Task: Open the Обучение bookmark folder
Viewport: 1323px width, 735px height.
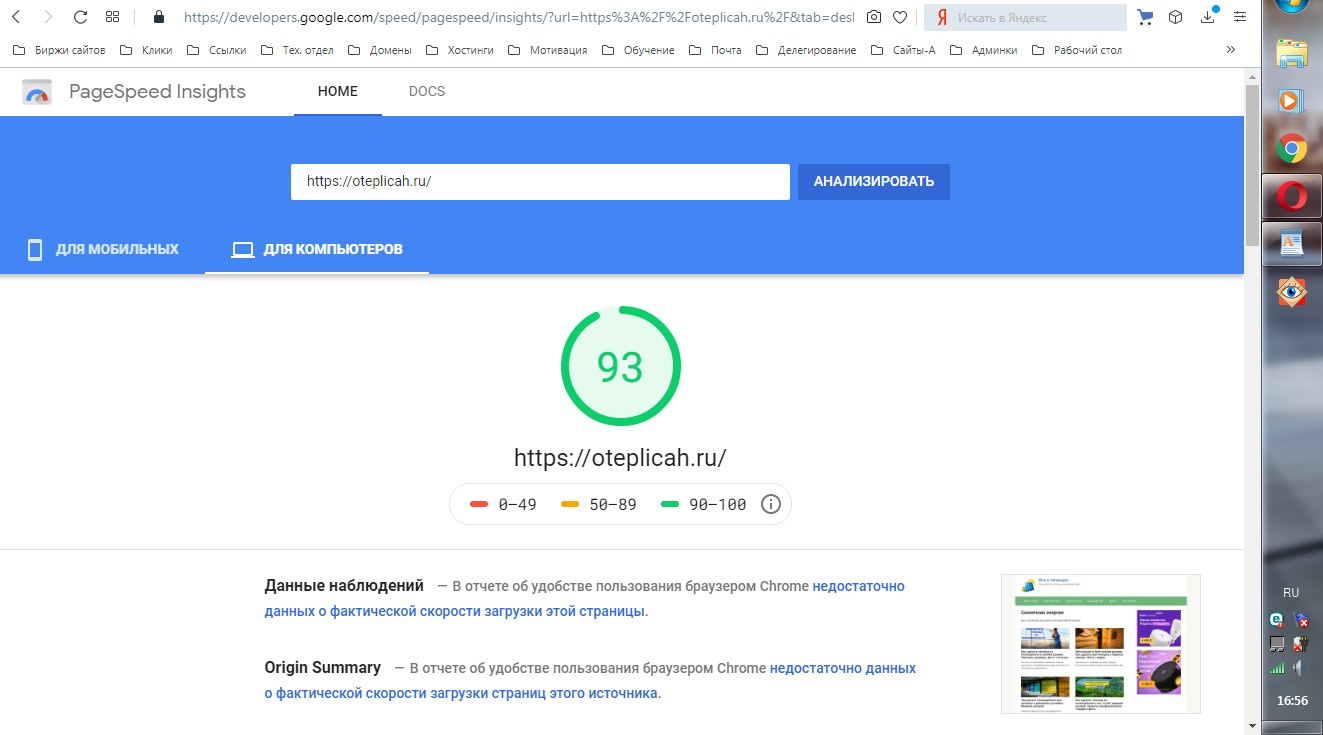Action: [x=638, y=50]
